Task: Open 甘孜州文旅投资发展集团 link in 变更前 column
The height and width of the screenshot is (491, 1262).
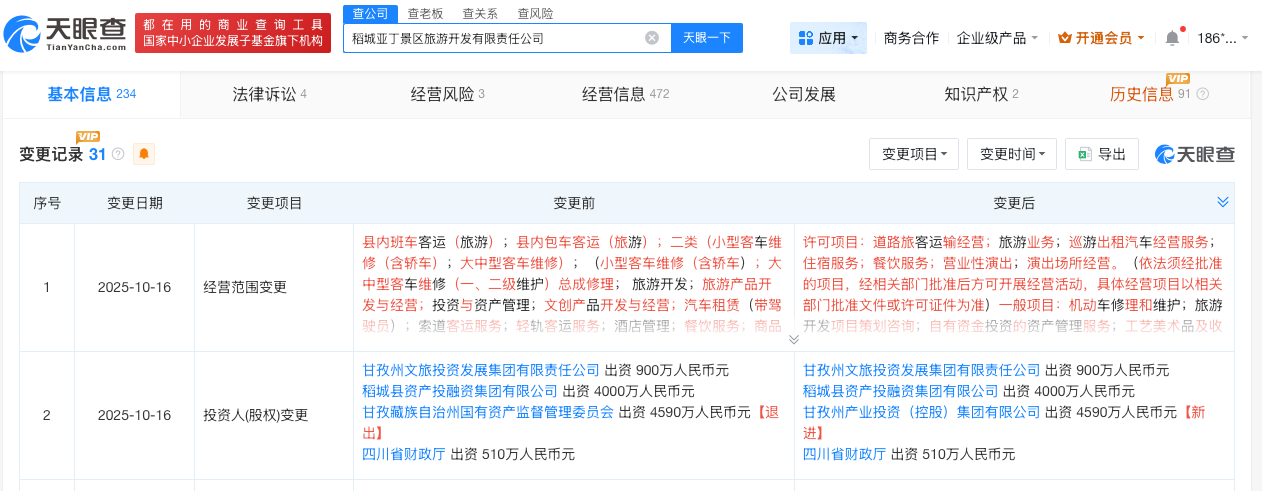Action: [481, 370]
